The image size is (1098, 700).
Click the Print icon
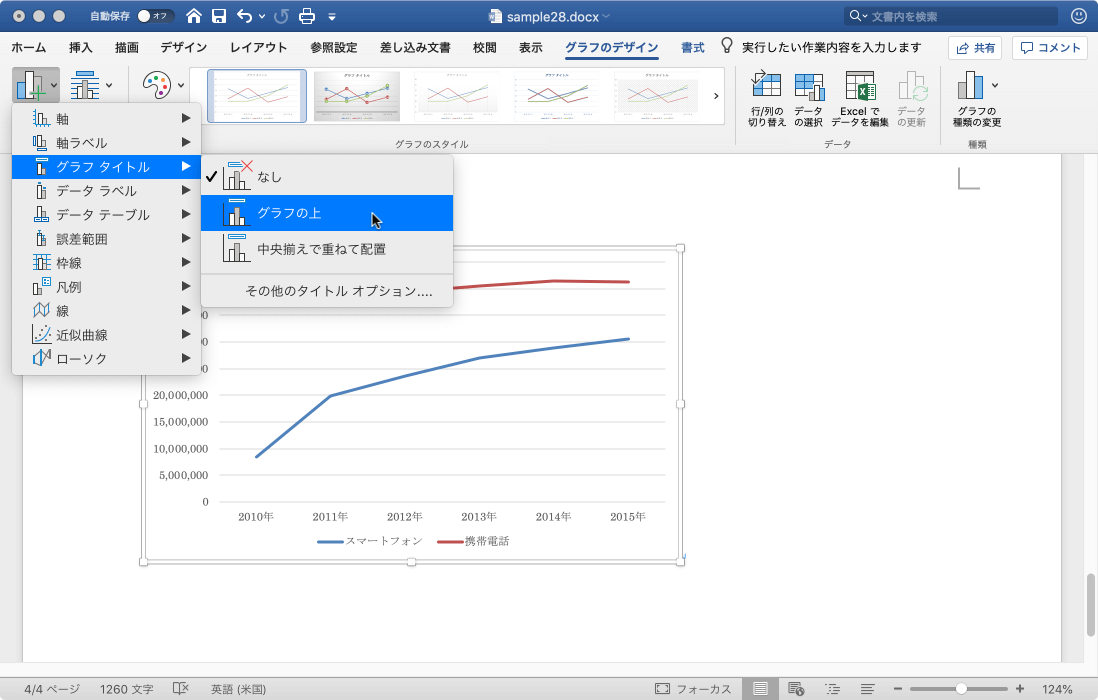(307, 16)
